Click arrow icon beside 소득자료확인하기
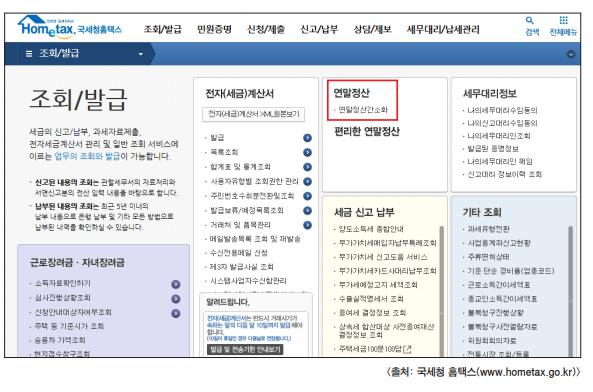The width and height of the screenshot is (593, 392). (x=175, y=284)
